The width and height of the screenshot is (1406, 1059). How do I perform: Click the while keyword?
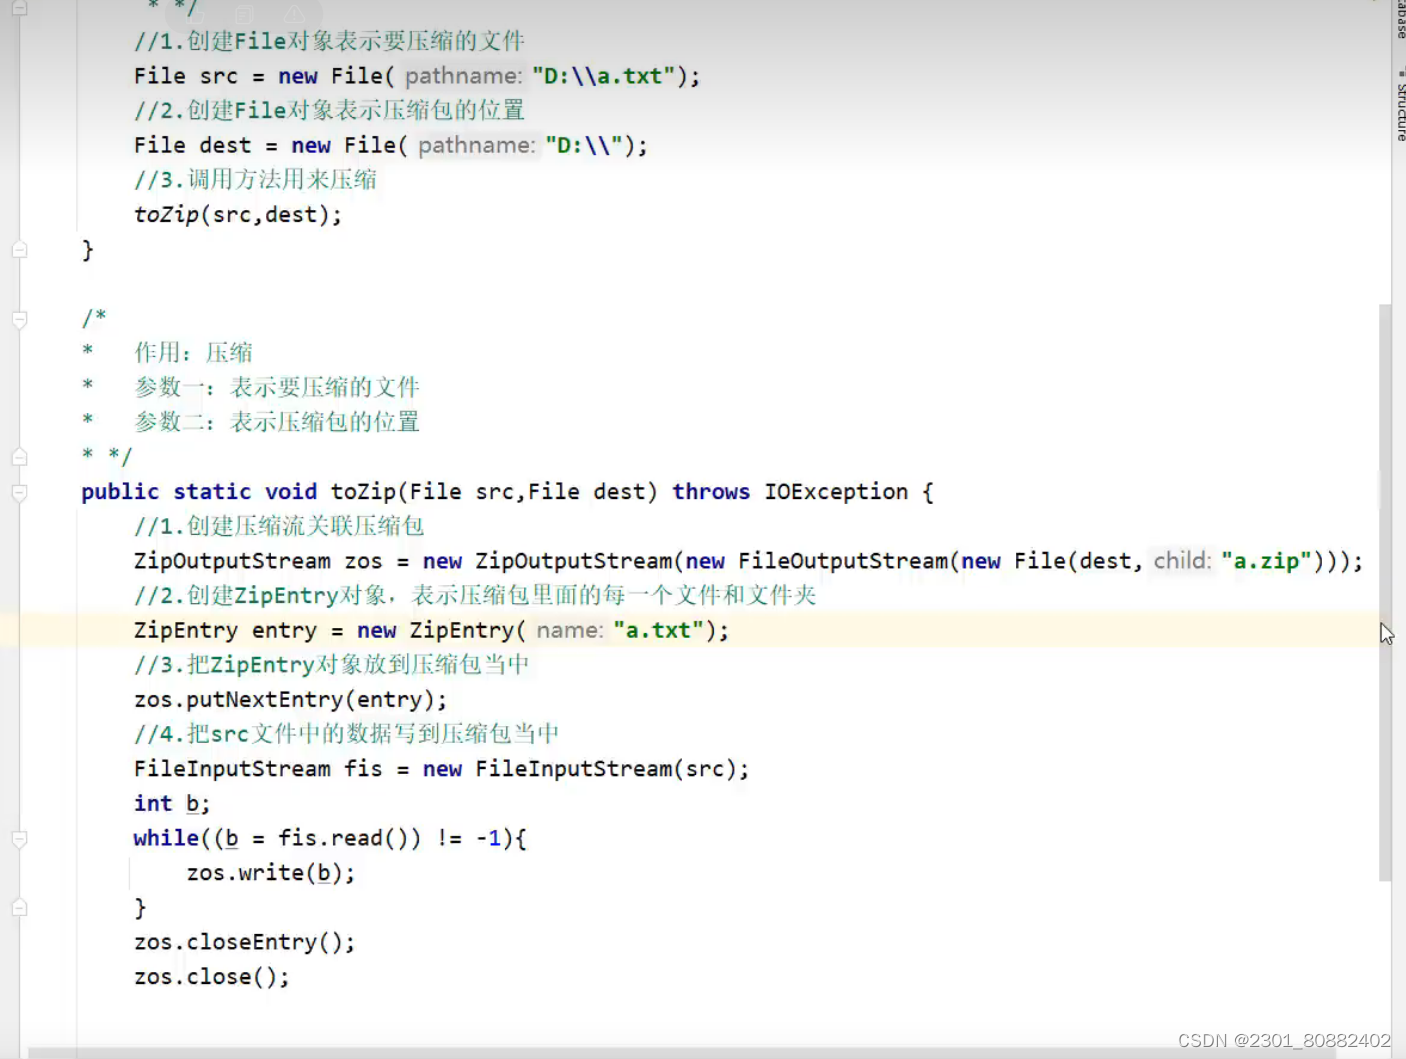click(166, 838)
